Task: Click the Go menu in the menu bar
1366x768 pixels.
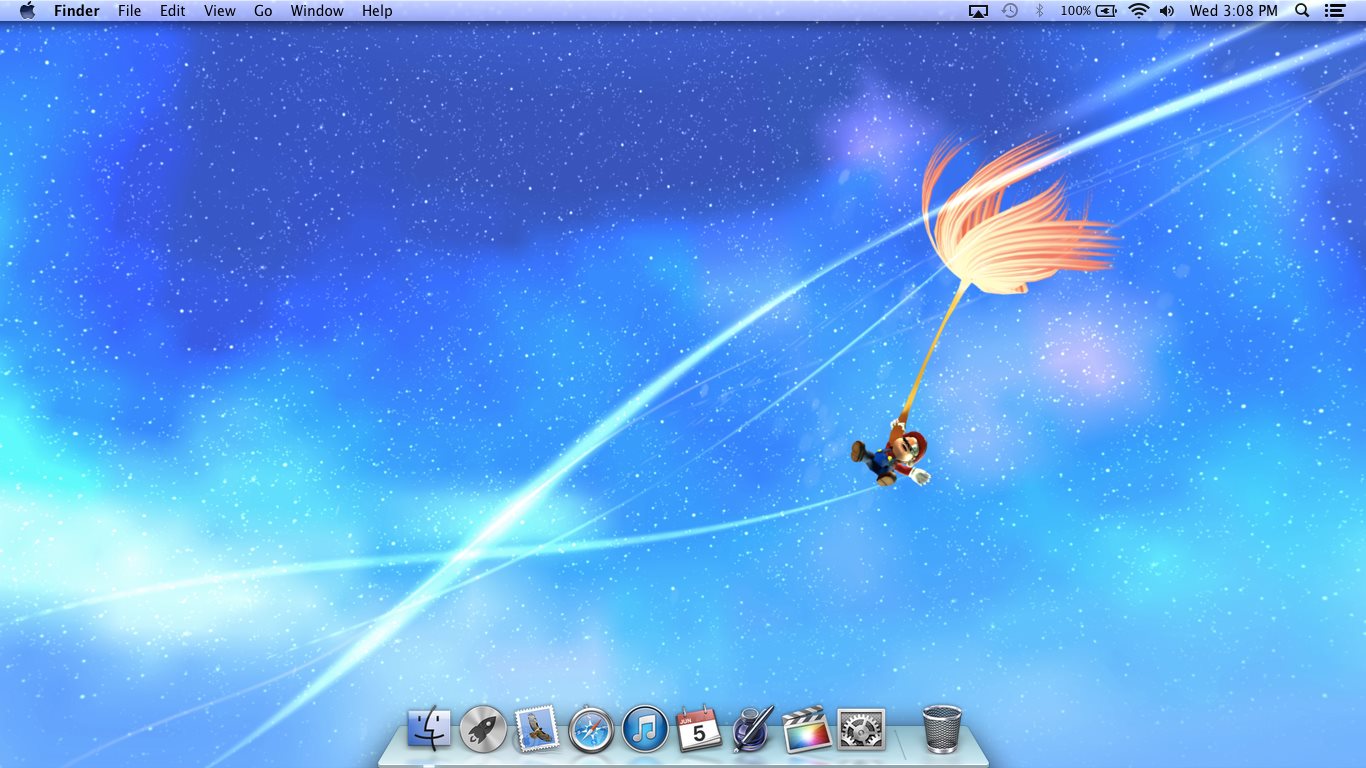Action: pos(263,11)
